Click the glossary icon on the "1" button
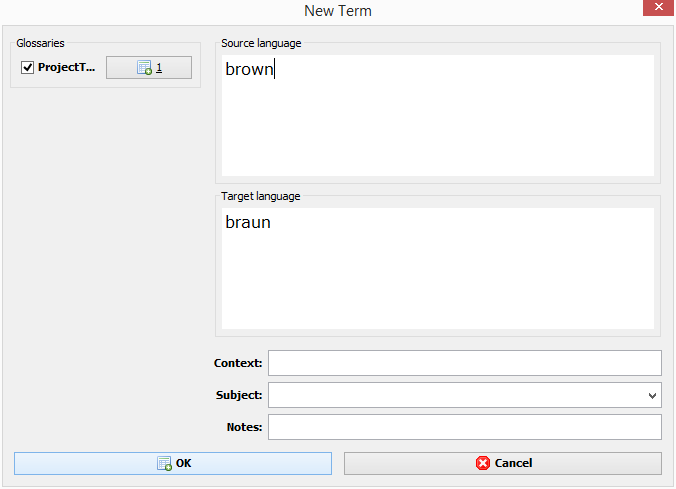The width and height of the screenshot is (676, 489). pyautogui.click(x=145, y=68)
